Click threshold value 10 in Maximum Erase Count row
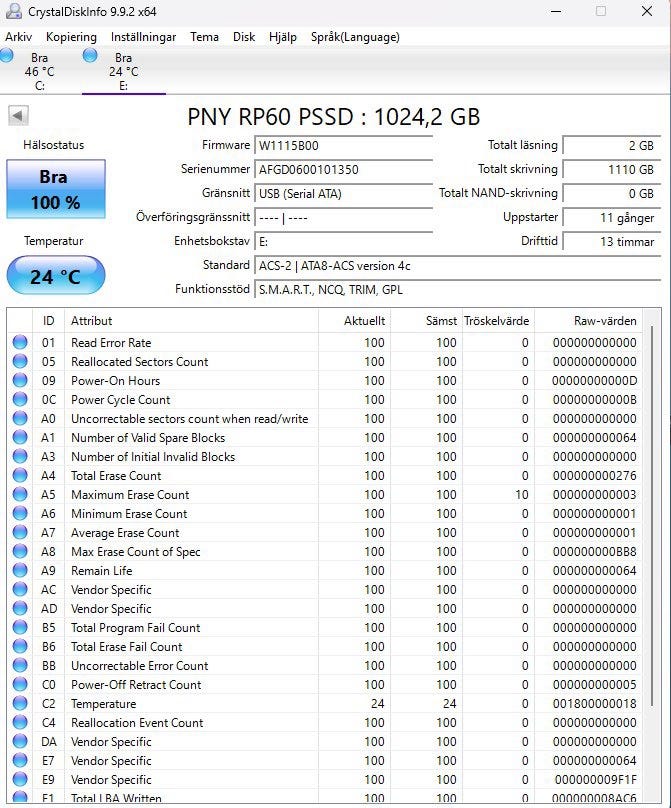This screenshot has height=808, width=671. click(x=522, y=495)
